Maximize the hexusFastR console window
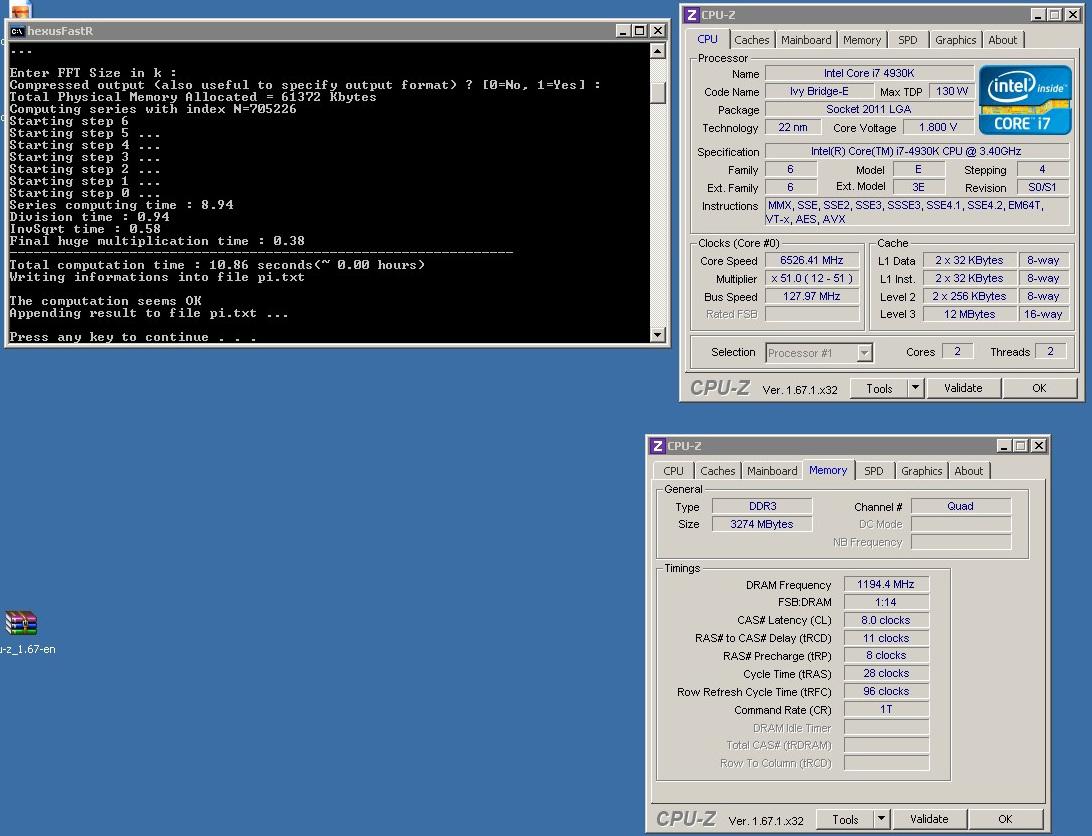 tap(639, 31)
